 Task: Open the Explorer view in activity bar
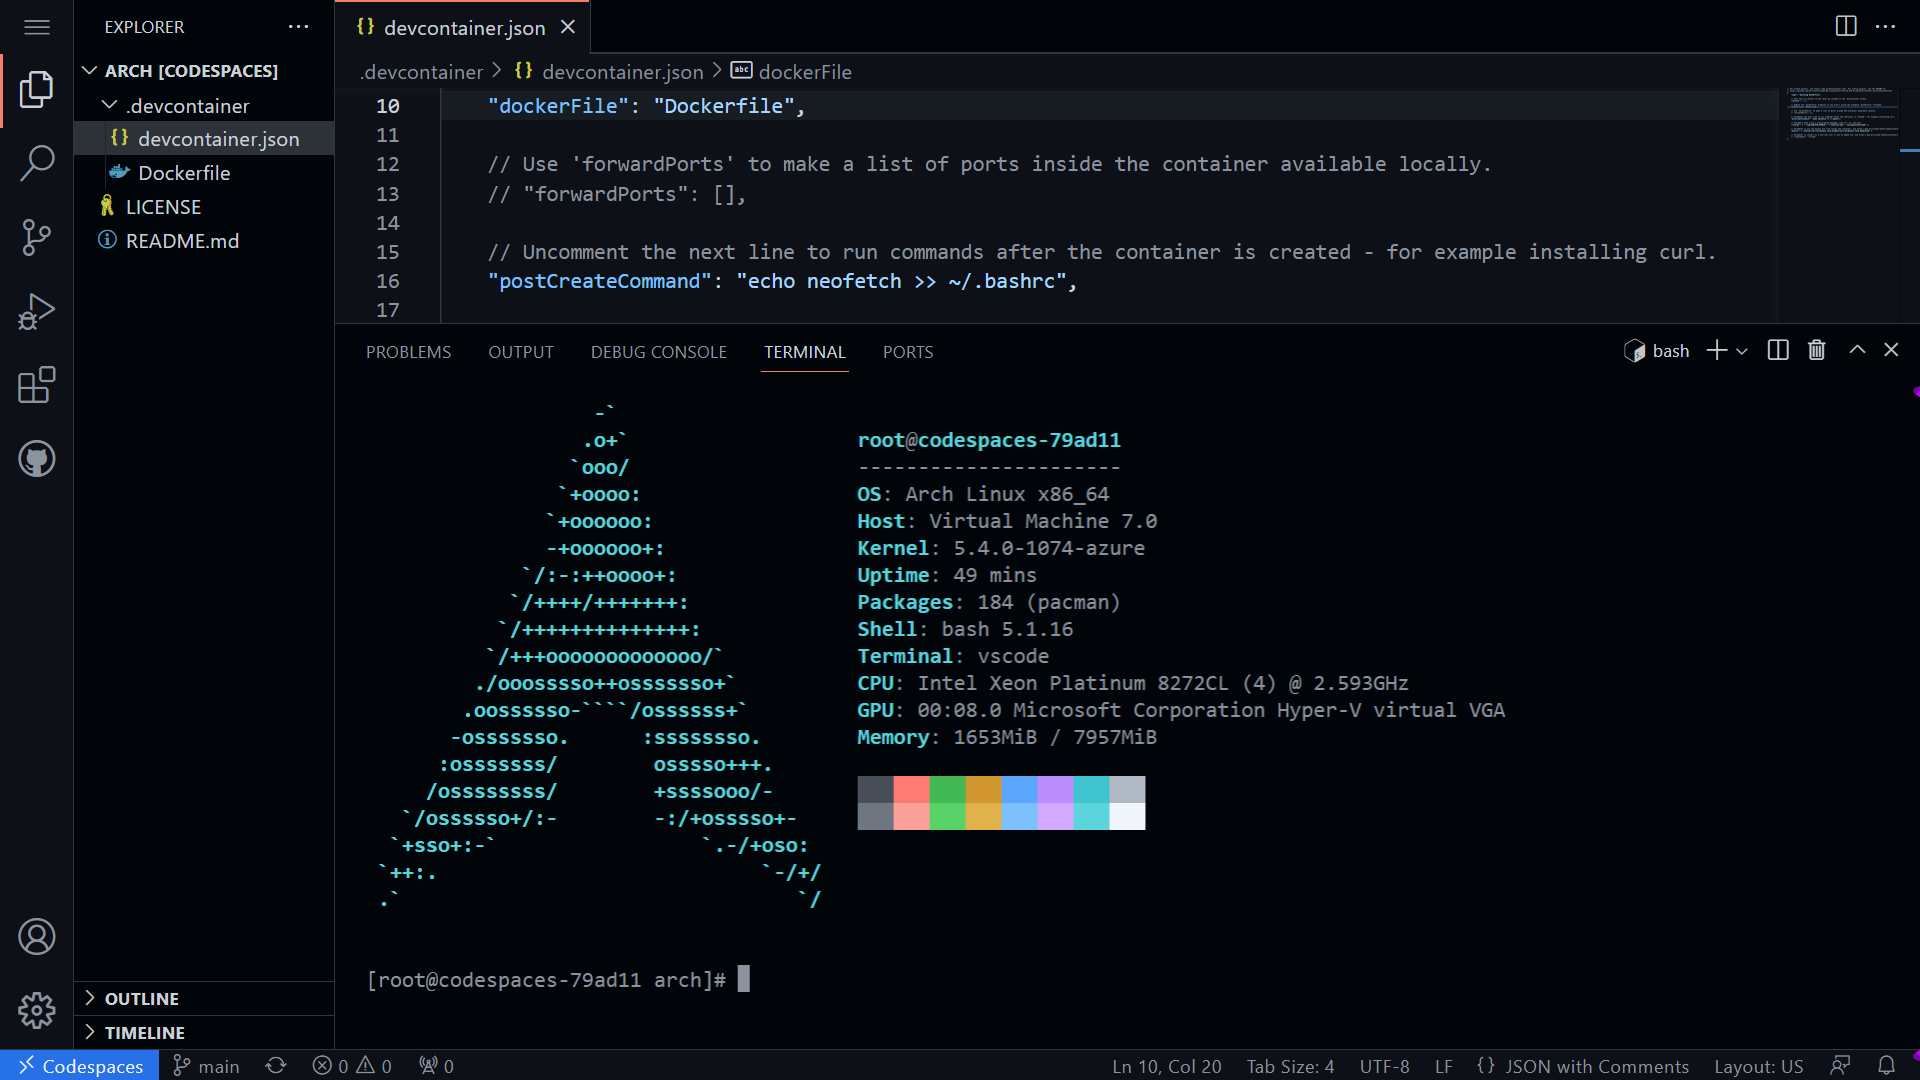tap(37, 90)
